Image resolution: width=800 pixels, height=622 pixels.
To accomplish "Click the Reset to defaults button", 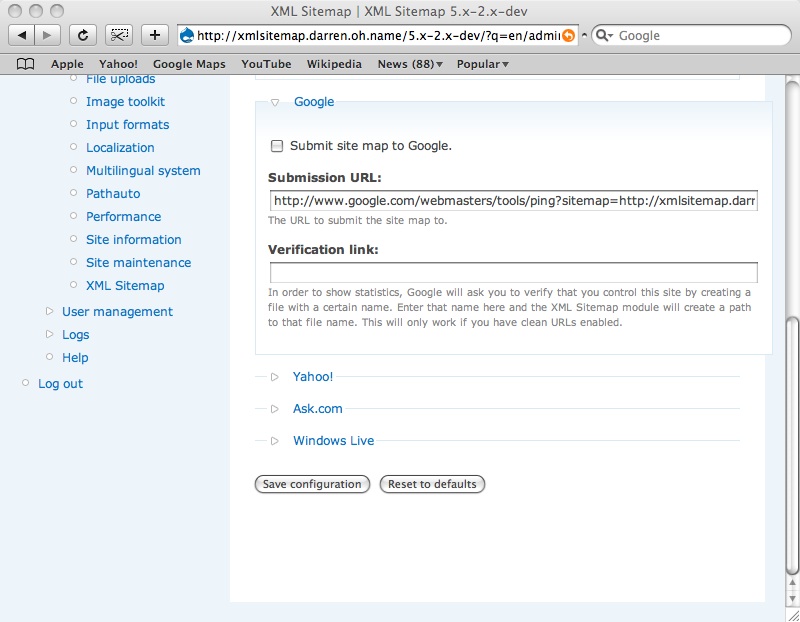I will 432,484.
